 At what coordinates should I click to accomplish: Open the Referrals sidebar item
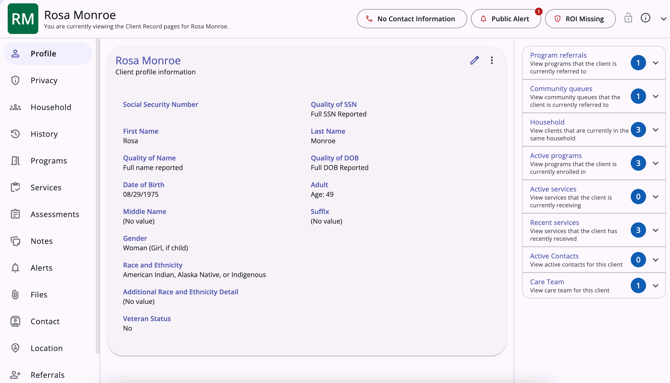pos(48,375)
